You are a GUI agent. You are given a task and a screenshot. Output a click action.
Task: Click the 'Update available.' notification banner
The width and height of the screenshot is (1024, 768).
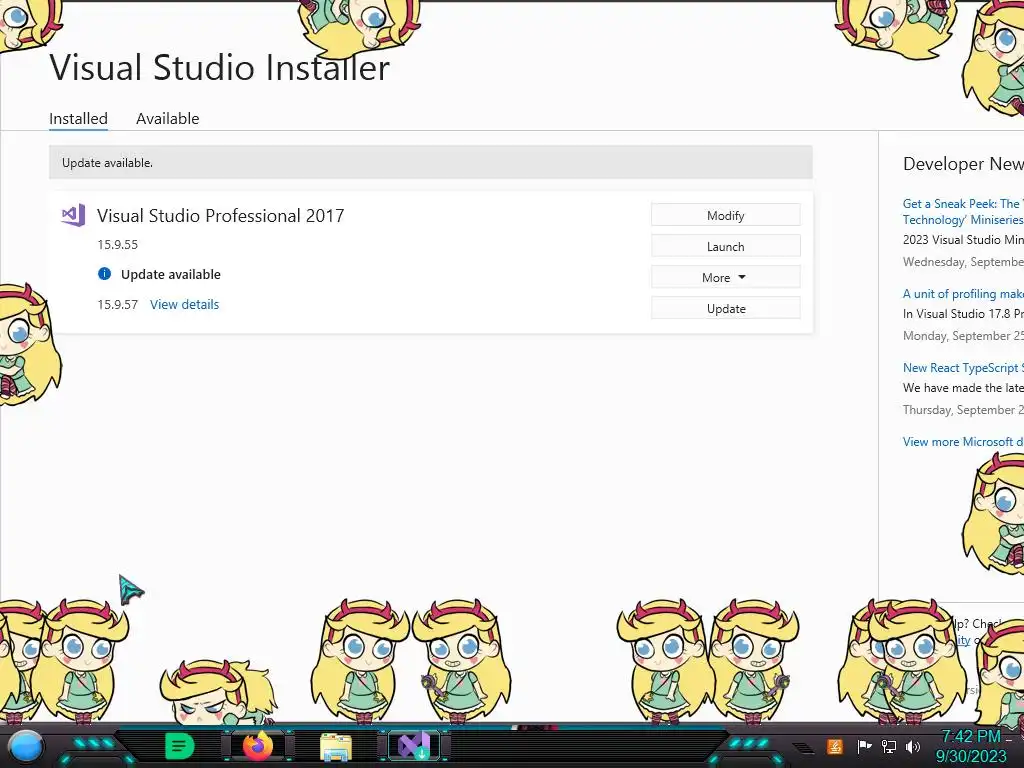pos(430,162)
